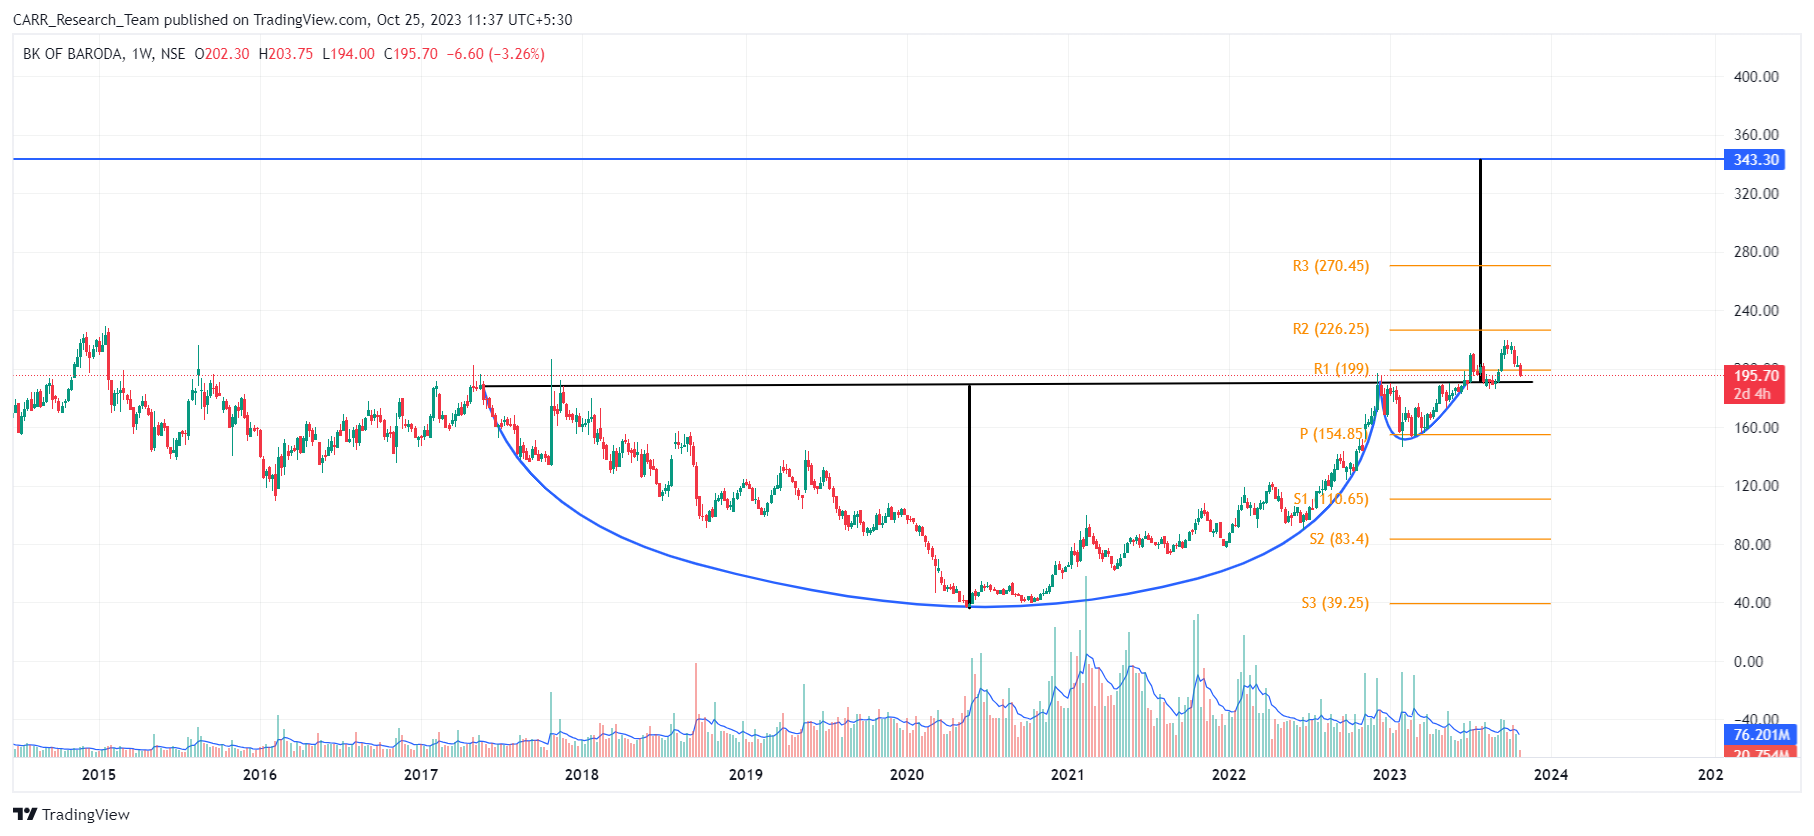Image resolution: width=1814 pixels, height=836 pixels.
Task: Click the 0.00 price axis label
Action: [x=1748, y=662]
